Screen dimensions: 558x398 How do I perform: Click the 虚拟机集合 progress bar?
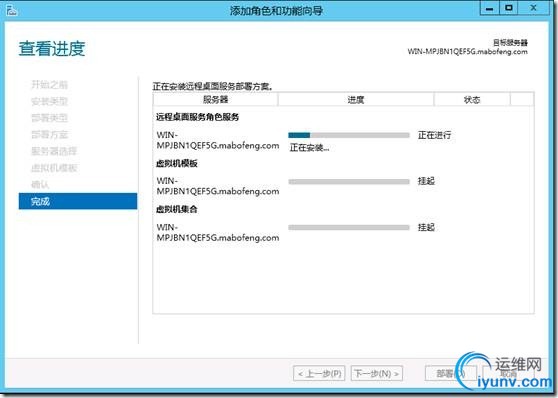(x=349, y=227)
